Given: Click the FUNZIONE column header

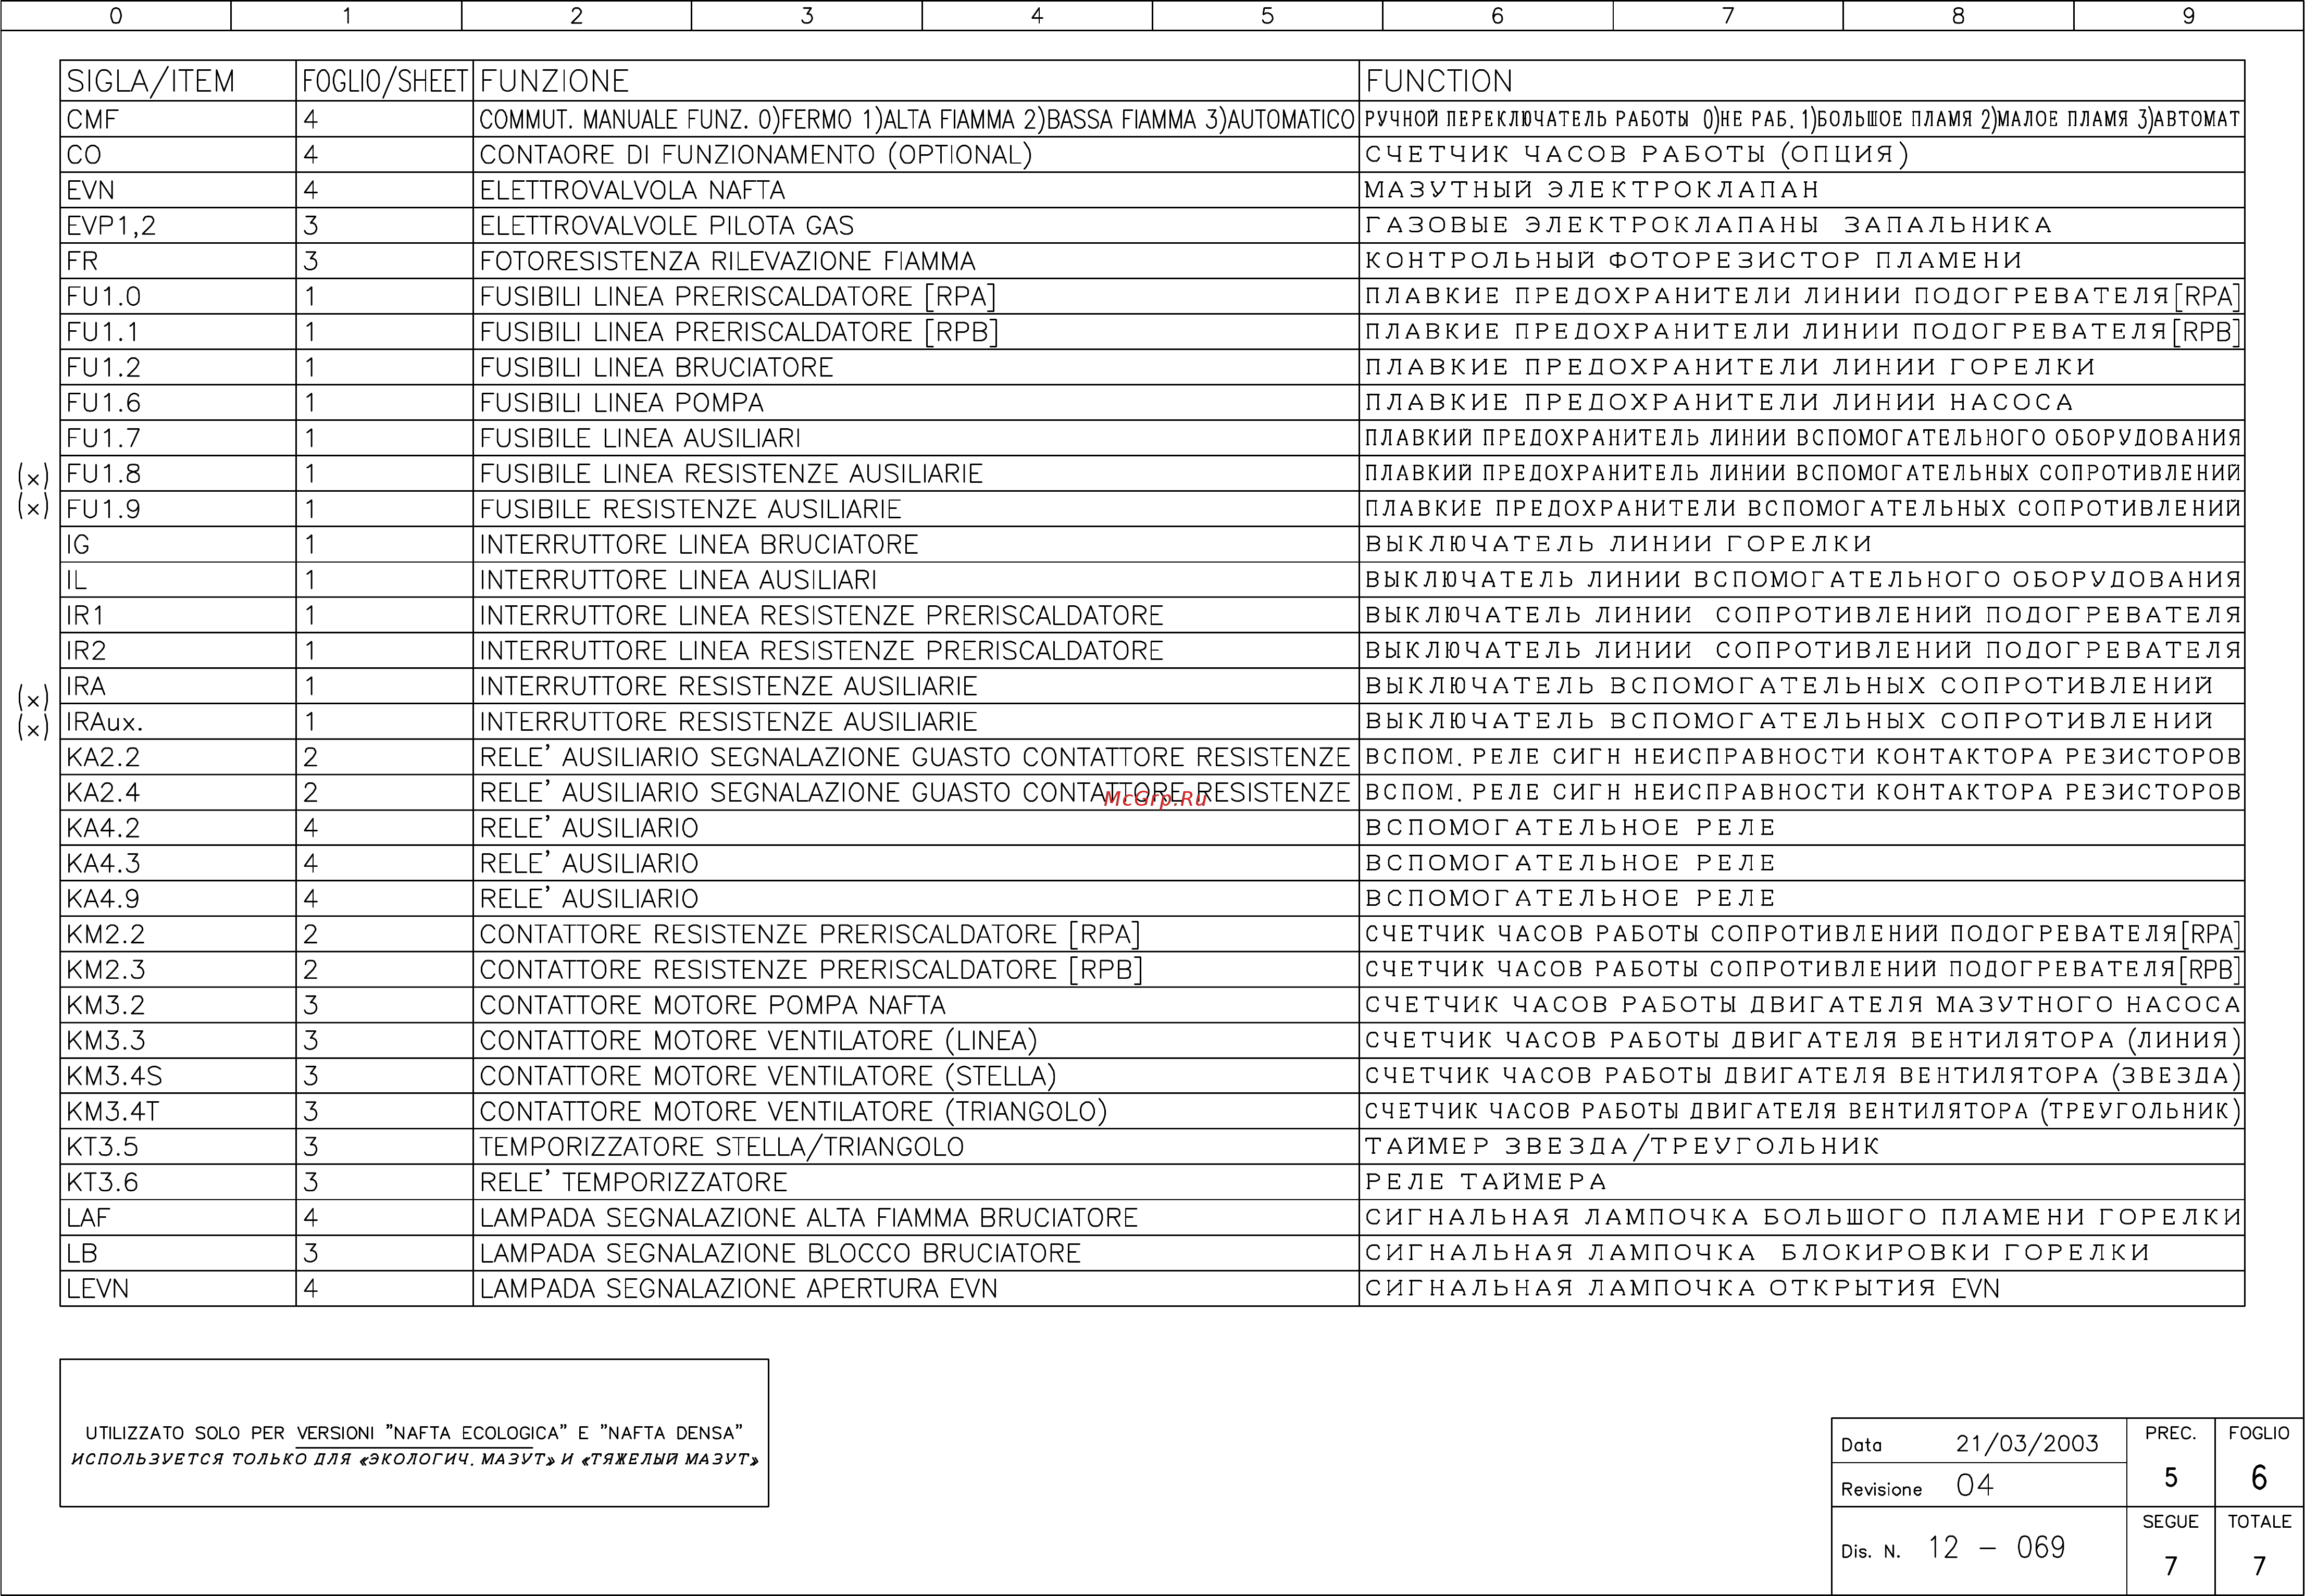Looking at the screenshot, I should click(x=916, y=81).
